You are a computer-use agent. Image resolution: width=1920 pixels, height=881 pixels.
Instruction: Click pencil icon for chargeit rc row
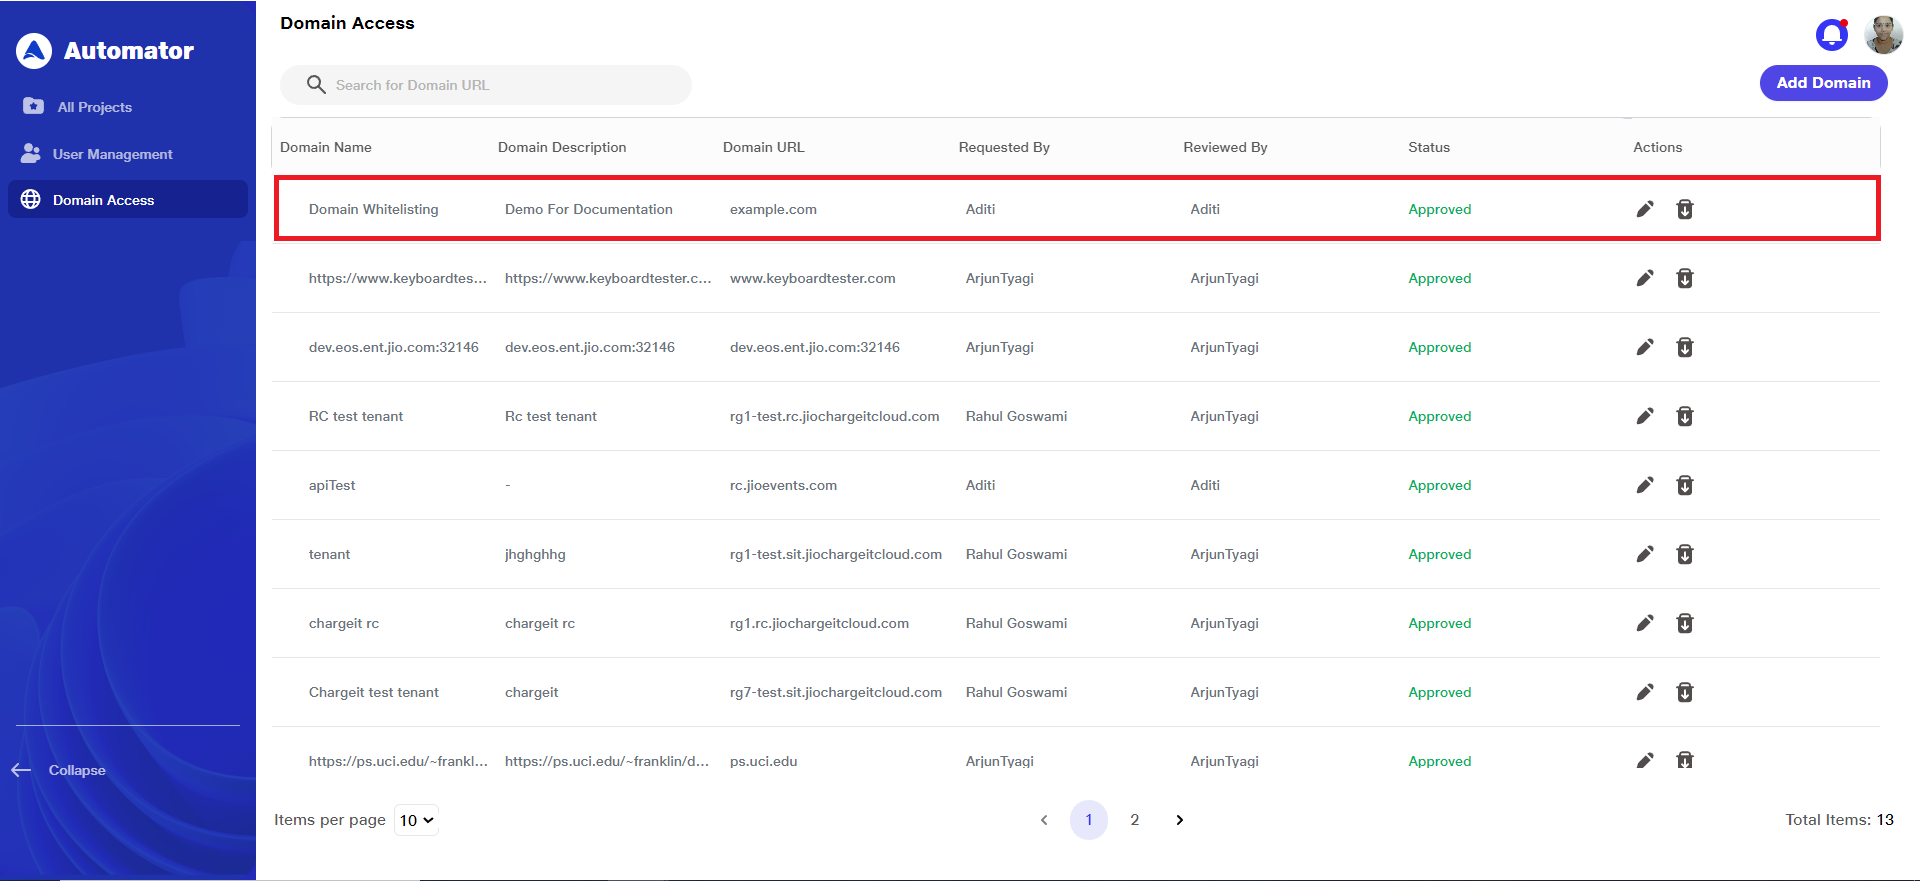1644,623
